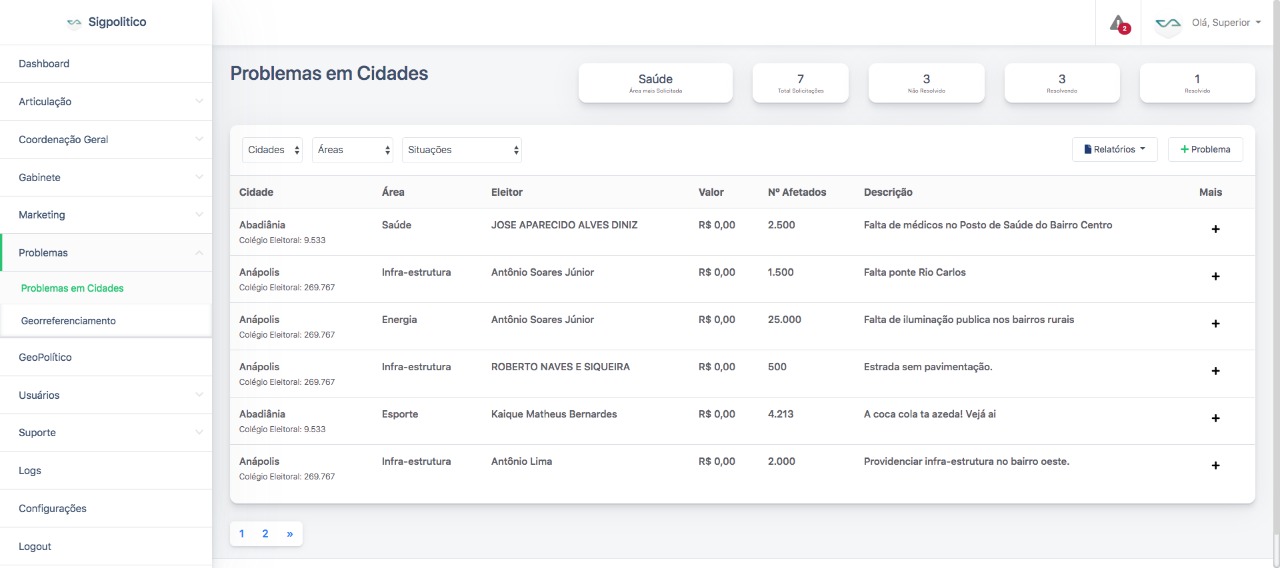Click the notification alert icon with badge
The height and width of the screenshot is (568, 1280).
[x=1119, y=23]
